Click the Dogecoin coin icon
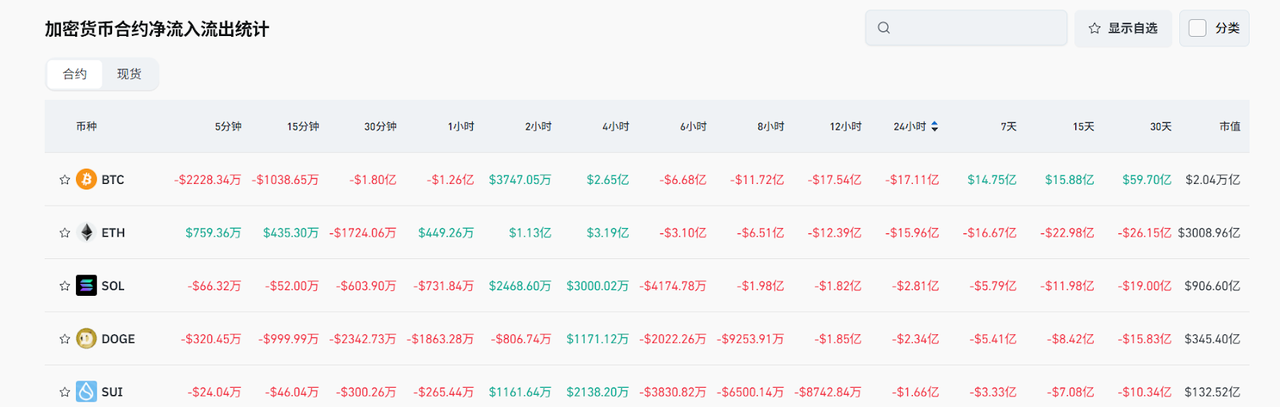This screenshot has height=407, width=1280. click(x=86, y=339)
